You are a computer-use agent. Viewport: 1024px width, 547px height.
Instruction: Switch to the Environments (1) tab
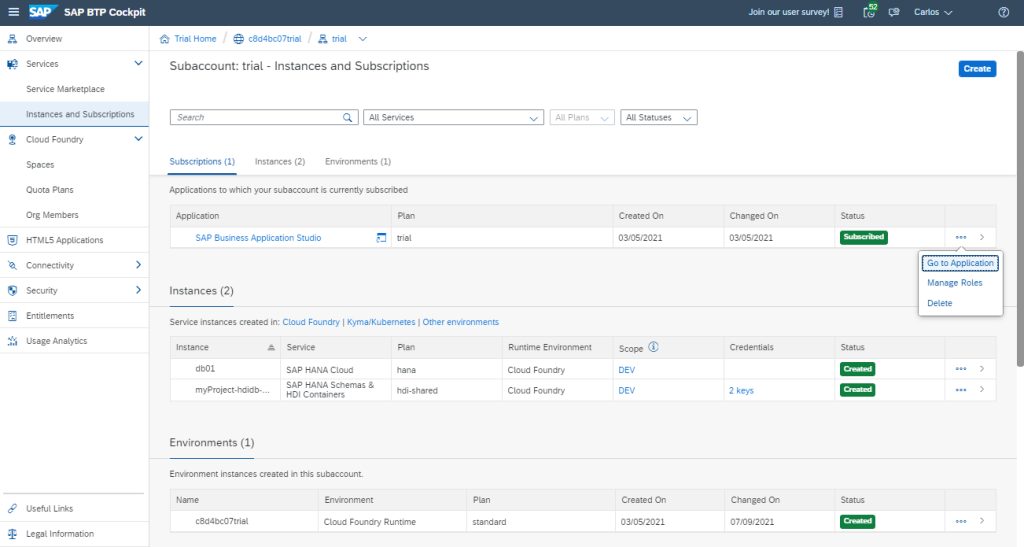358,161
